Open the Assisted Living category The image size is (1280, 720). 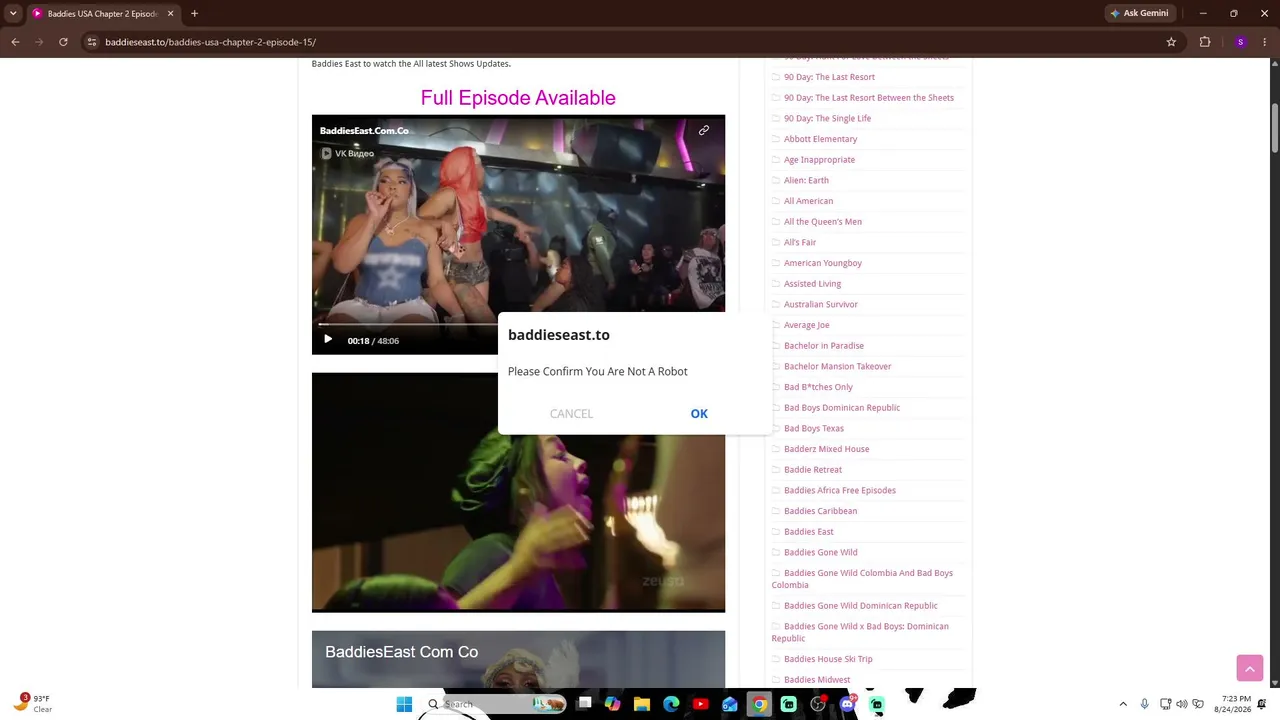812,284
